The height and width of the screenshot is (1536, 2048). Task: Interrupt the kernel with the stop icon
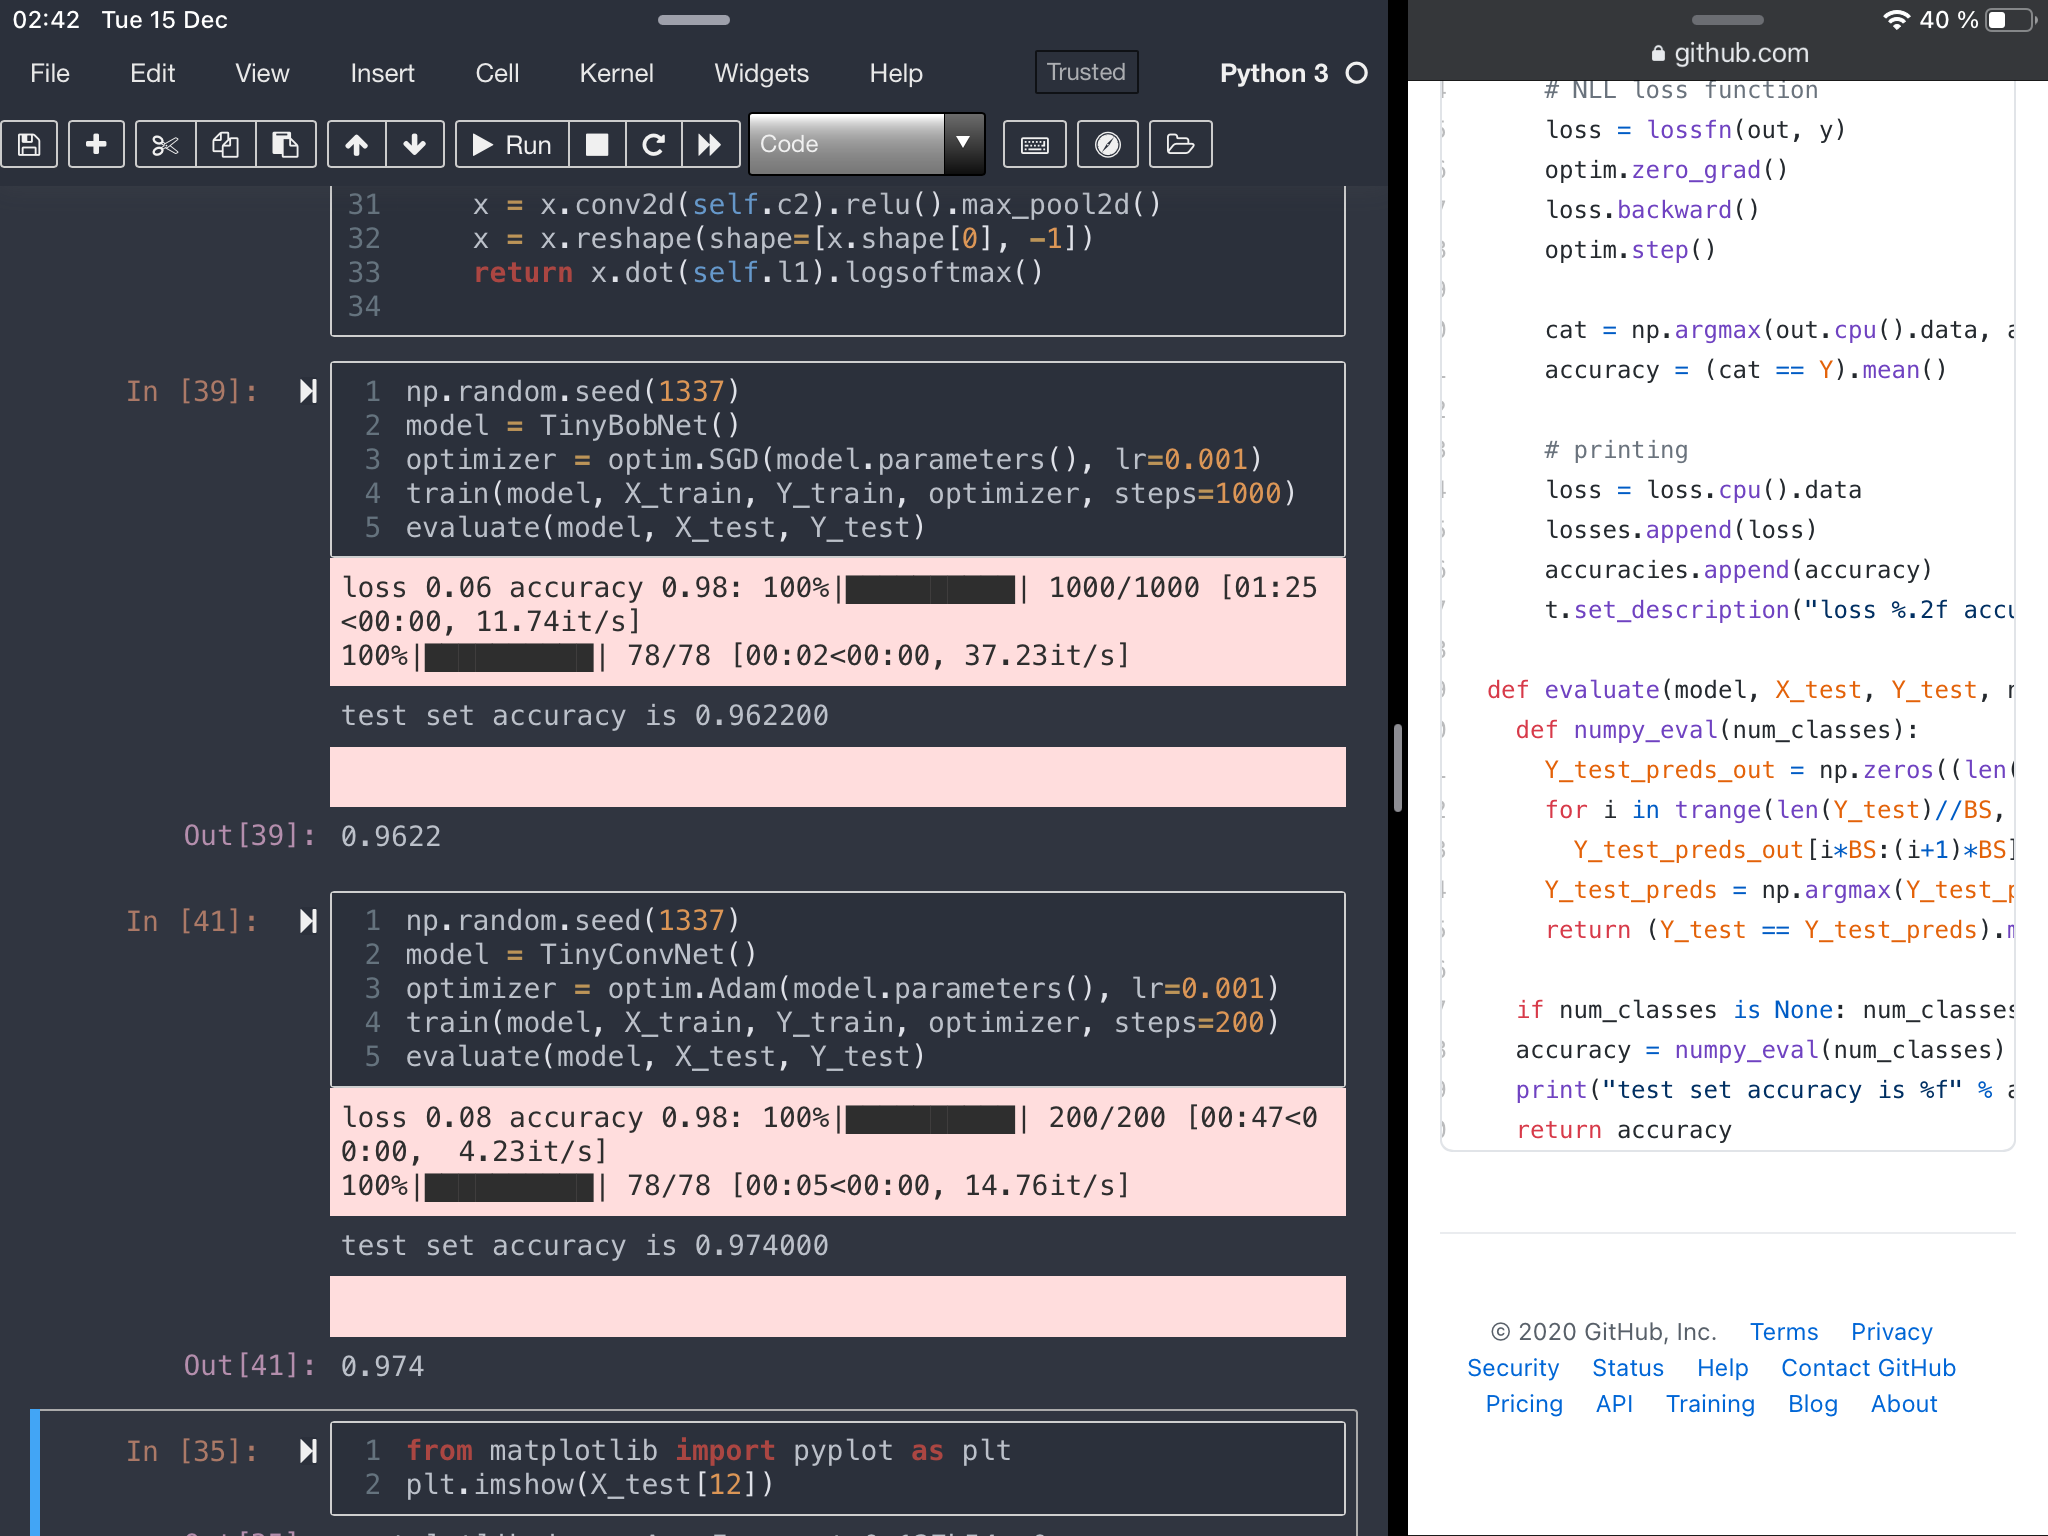pyautogui.click(x=597, y=144)
